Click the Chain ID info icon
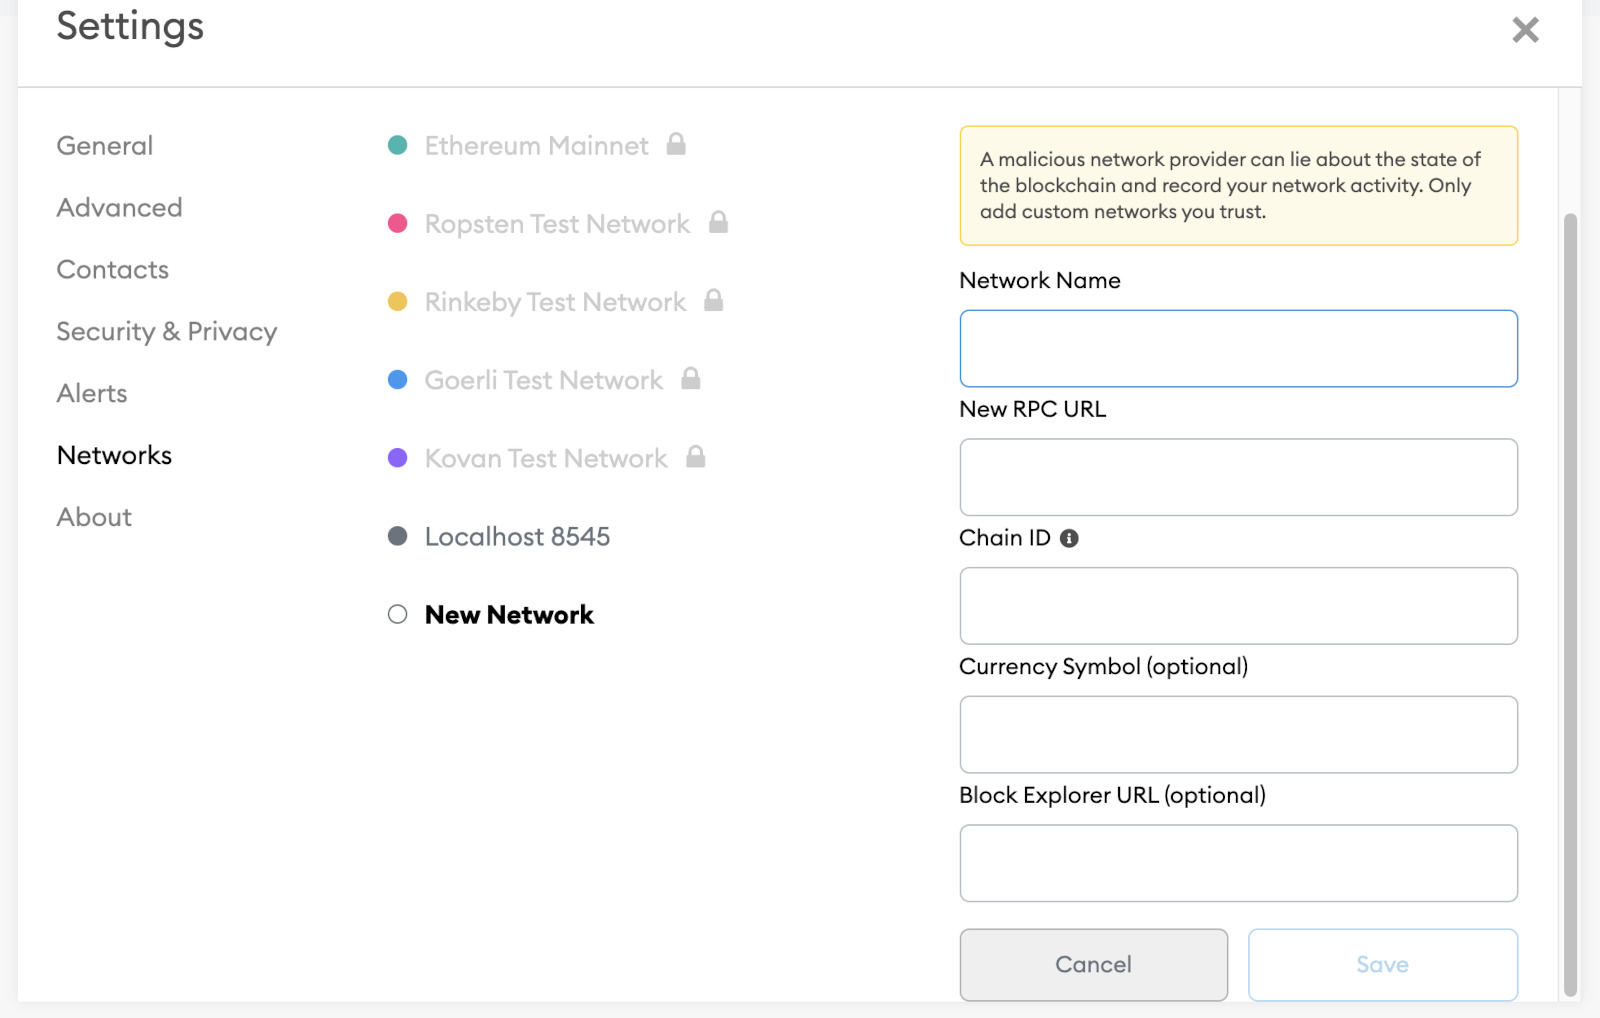The image size is (1600, 1018). pyautogui.click(x=1069, y=538)
